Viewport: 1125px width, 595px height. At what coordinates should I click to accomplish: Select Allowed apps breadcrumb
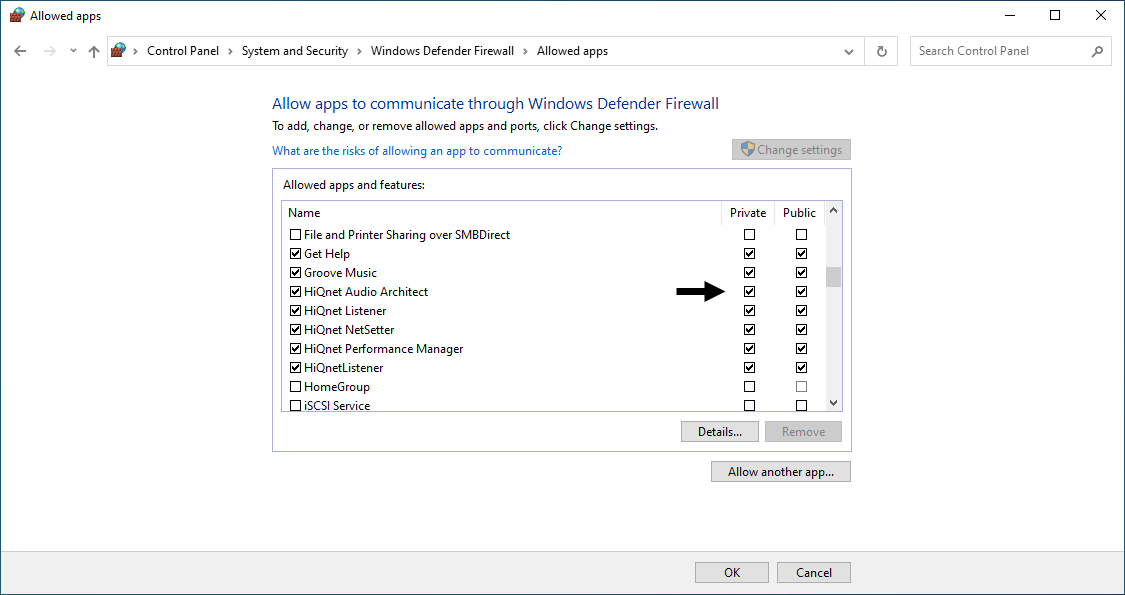(573, 51)
